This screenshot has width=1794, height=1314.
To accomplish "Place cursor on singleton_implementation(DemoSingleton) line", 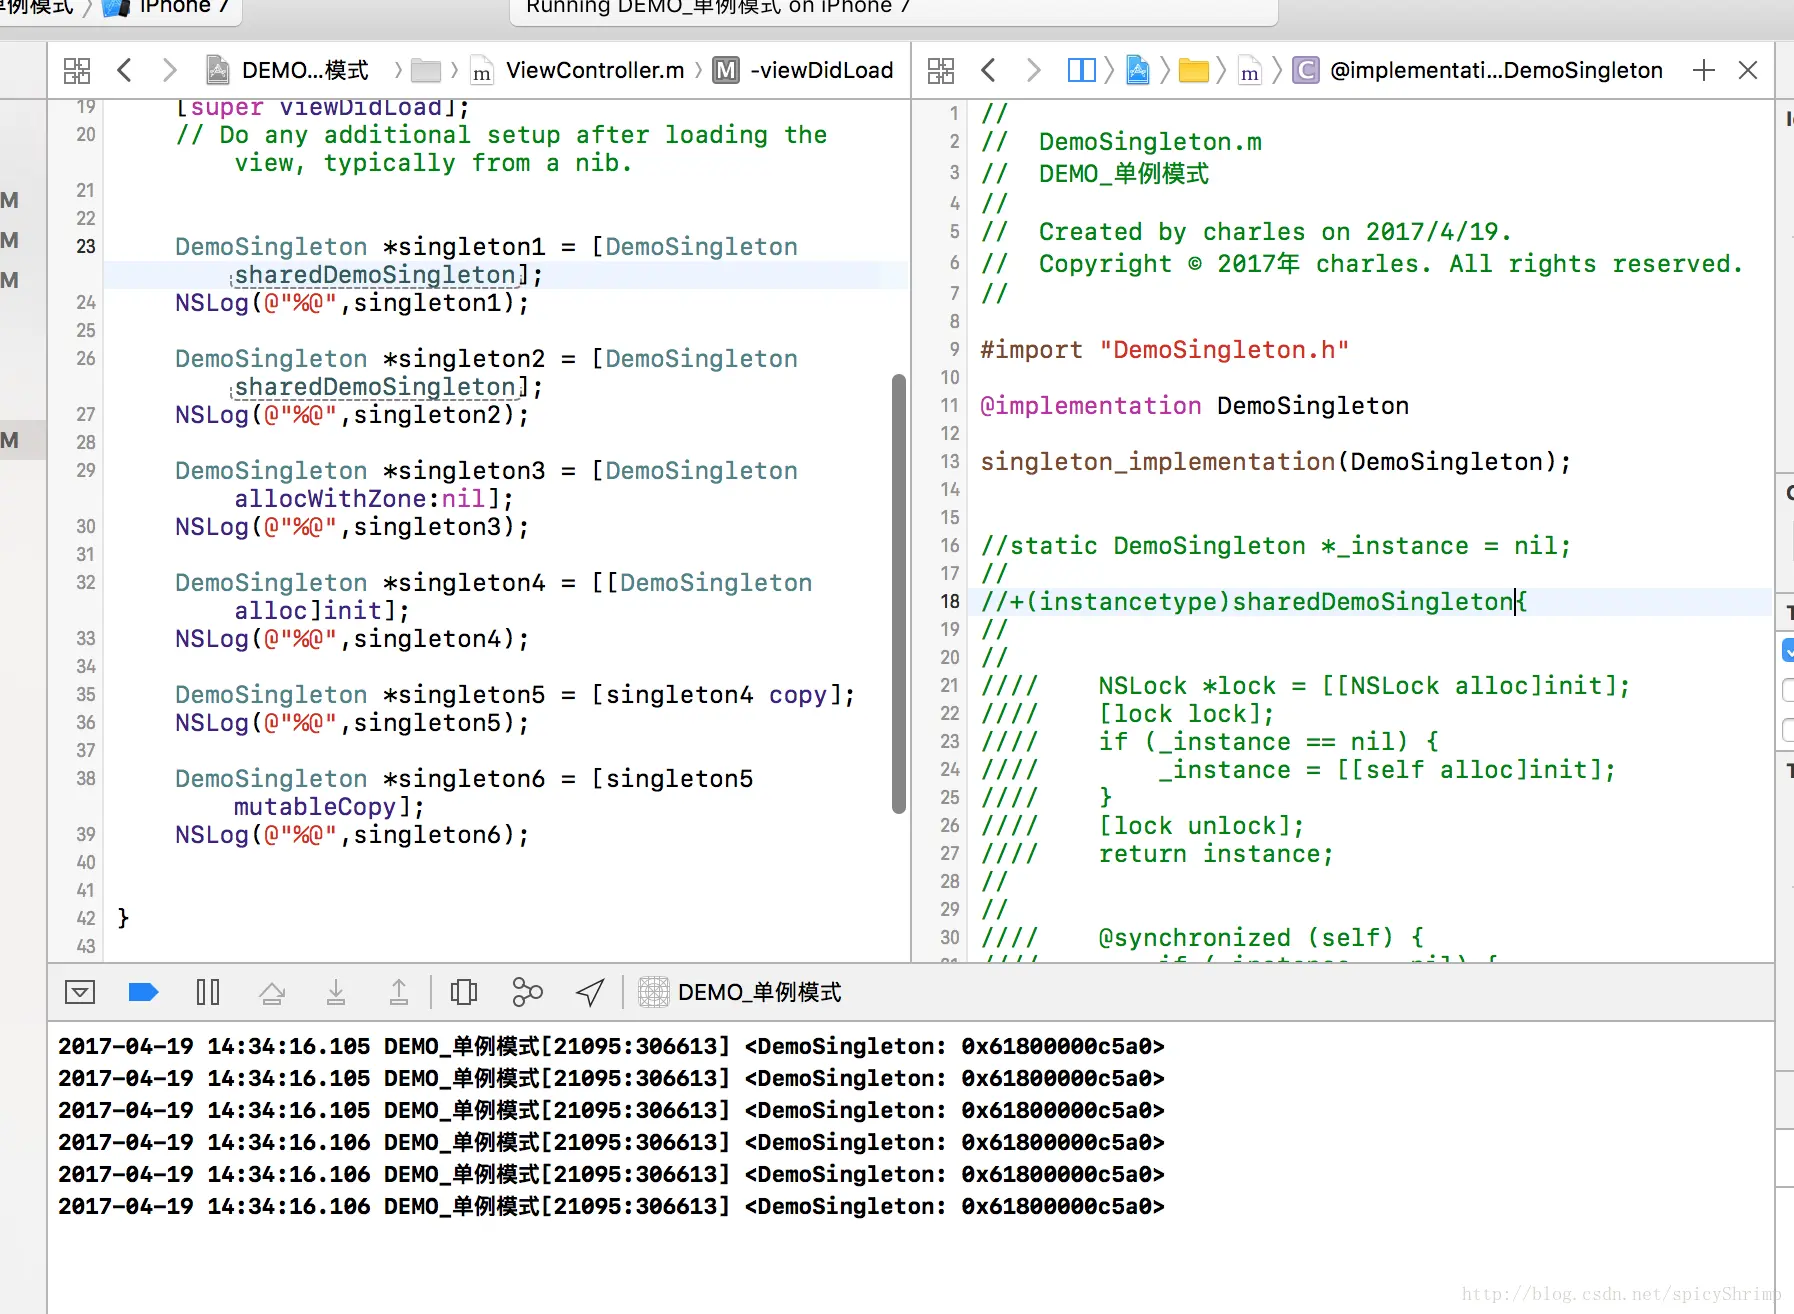I will [x=1276, y=461].
